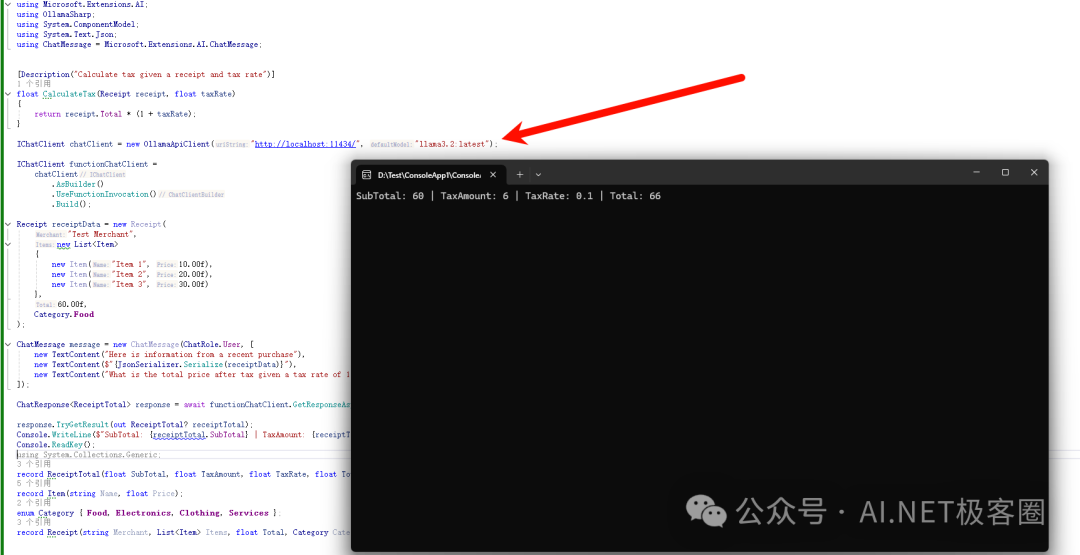Collapse the Receipt receiptData declaration

[x=8, y=224]
